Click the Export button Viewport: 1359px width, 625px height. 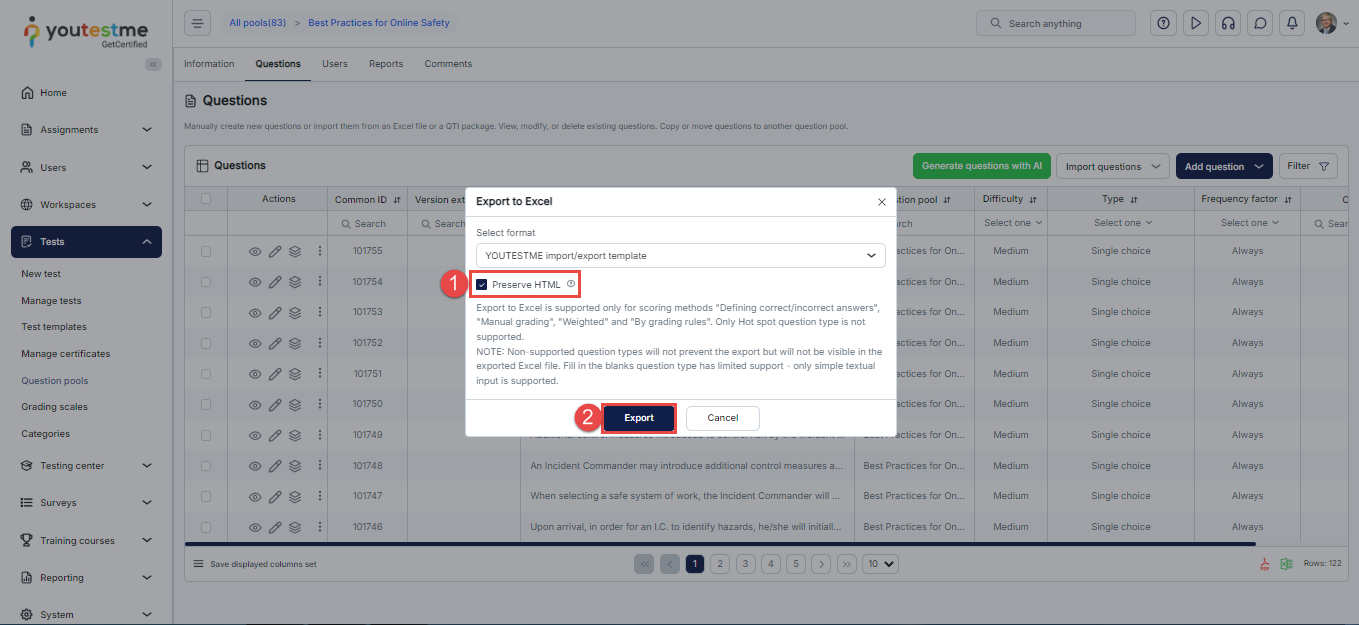638,418
